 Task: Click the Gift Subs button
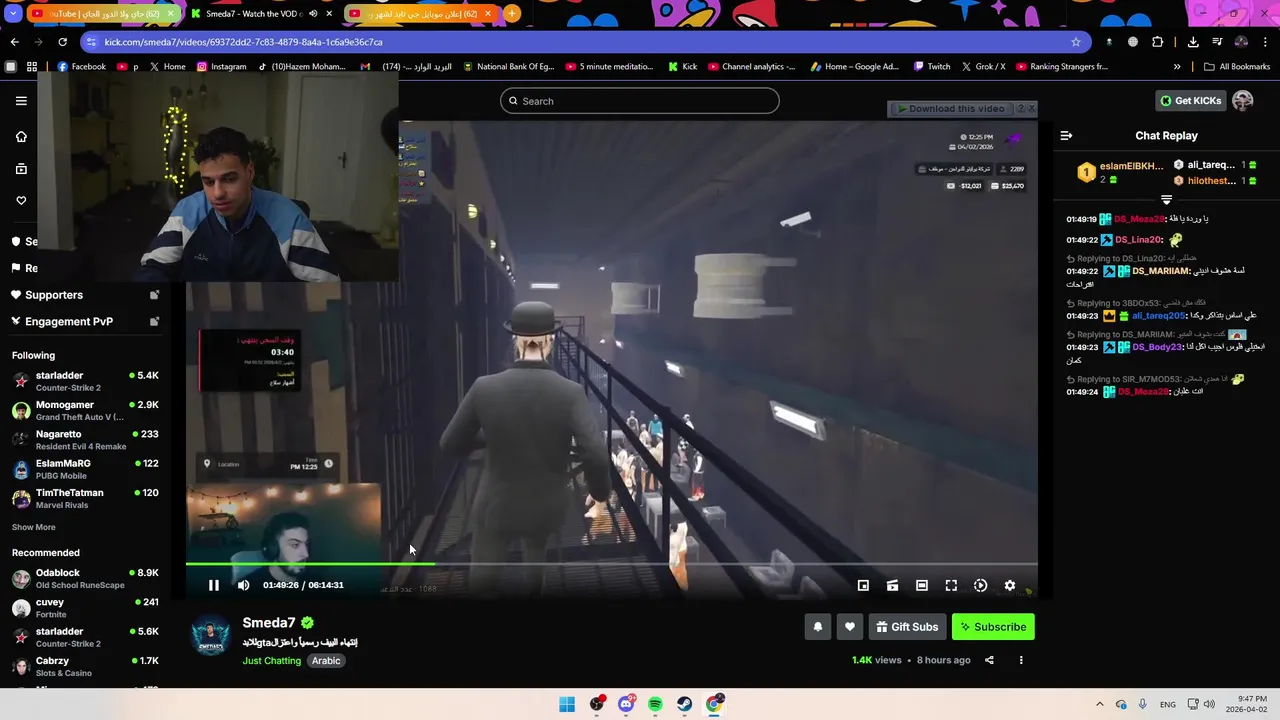(x=907, y=627)
